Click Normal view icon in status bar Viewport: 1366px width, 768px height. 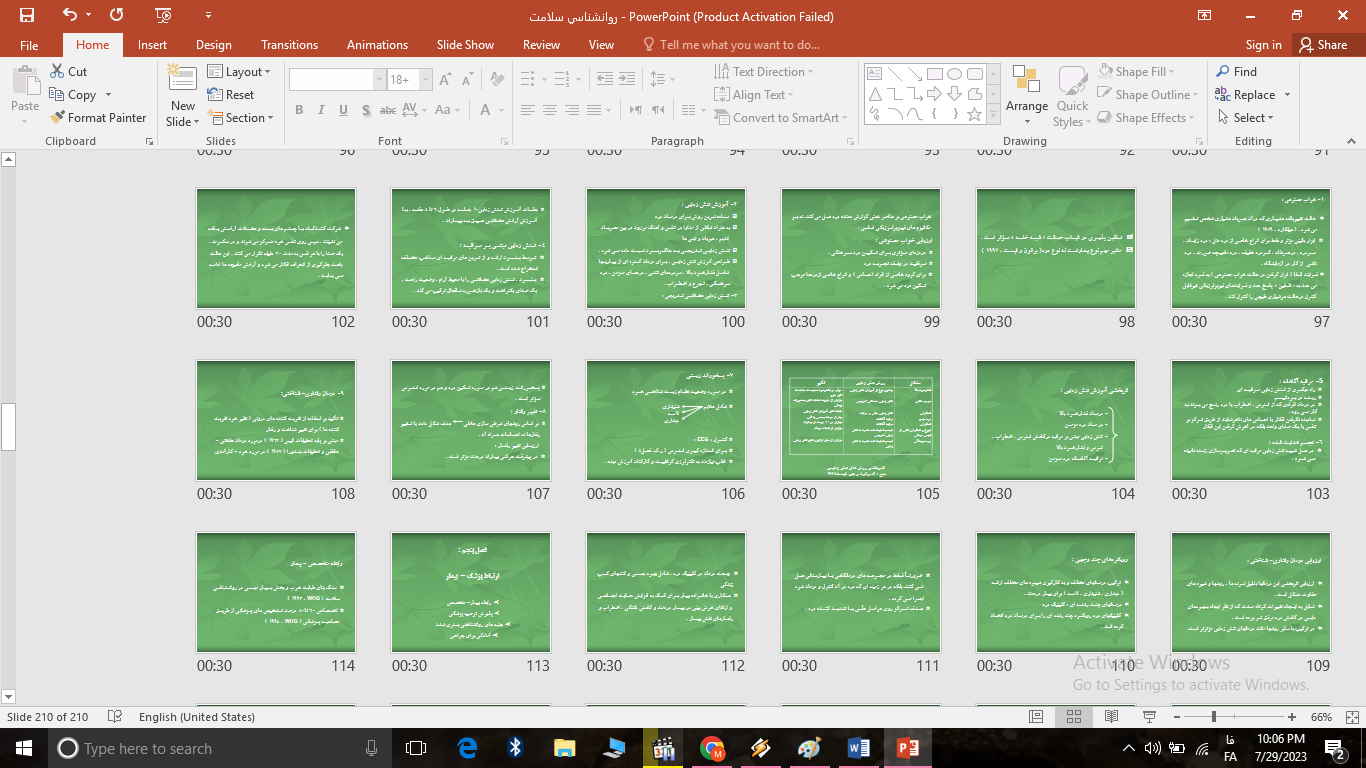click(1036, 717)
